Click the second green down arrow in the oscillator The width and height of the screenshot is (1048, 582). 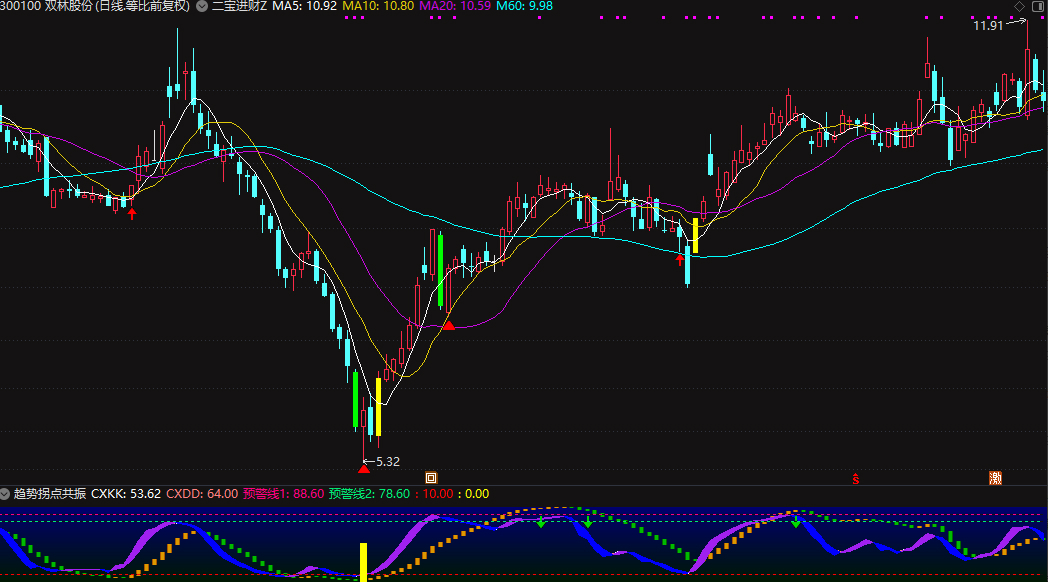(x=587, y=522)
